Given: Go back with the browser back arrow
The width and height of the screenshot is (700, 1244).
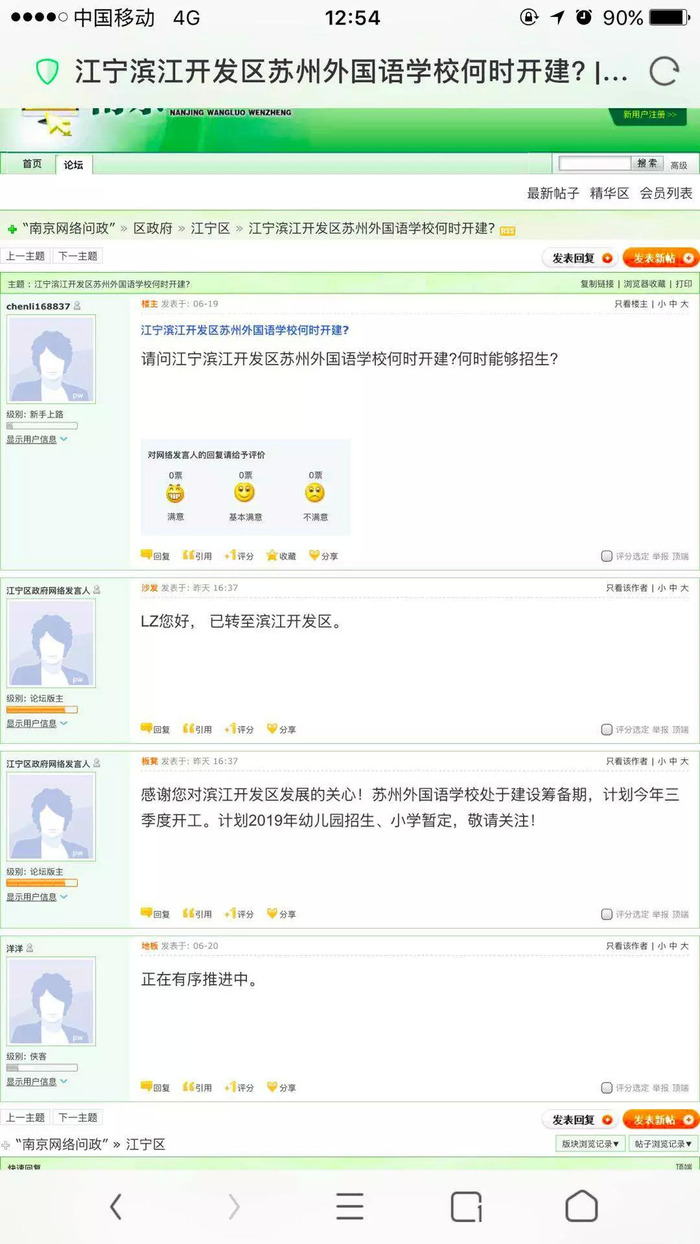Looking at the screenshot, I should [116, 1207].
